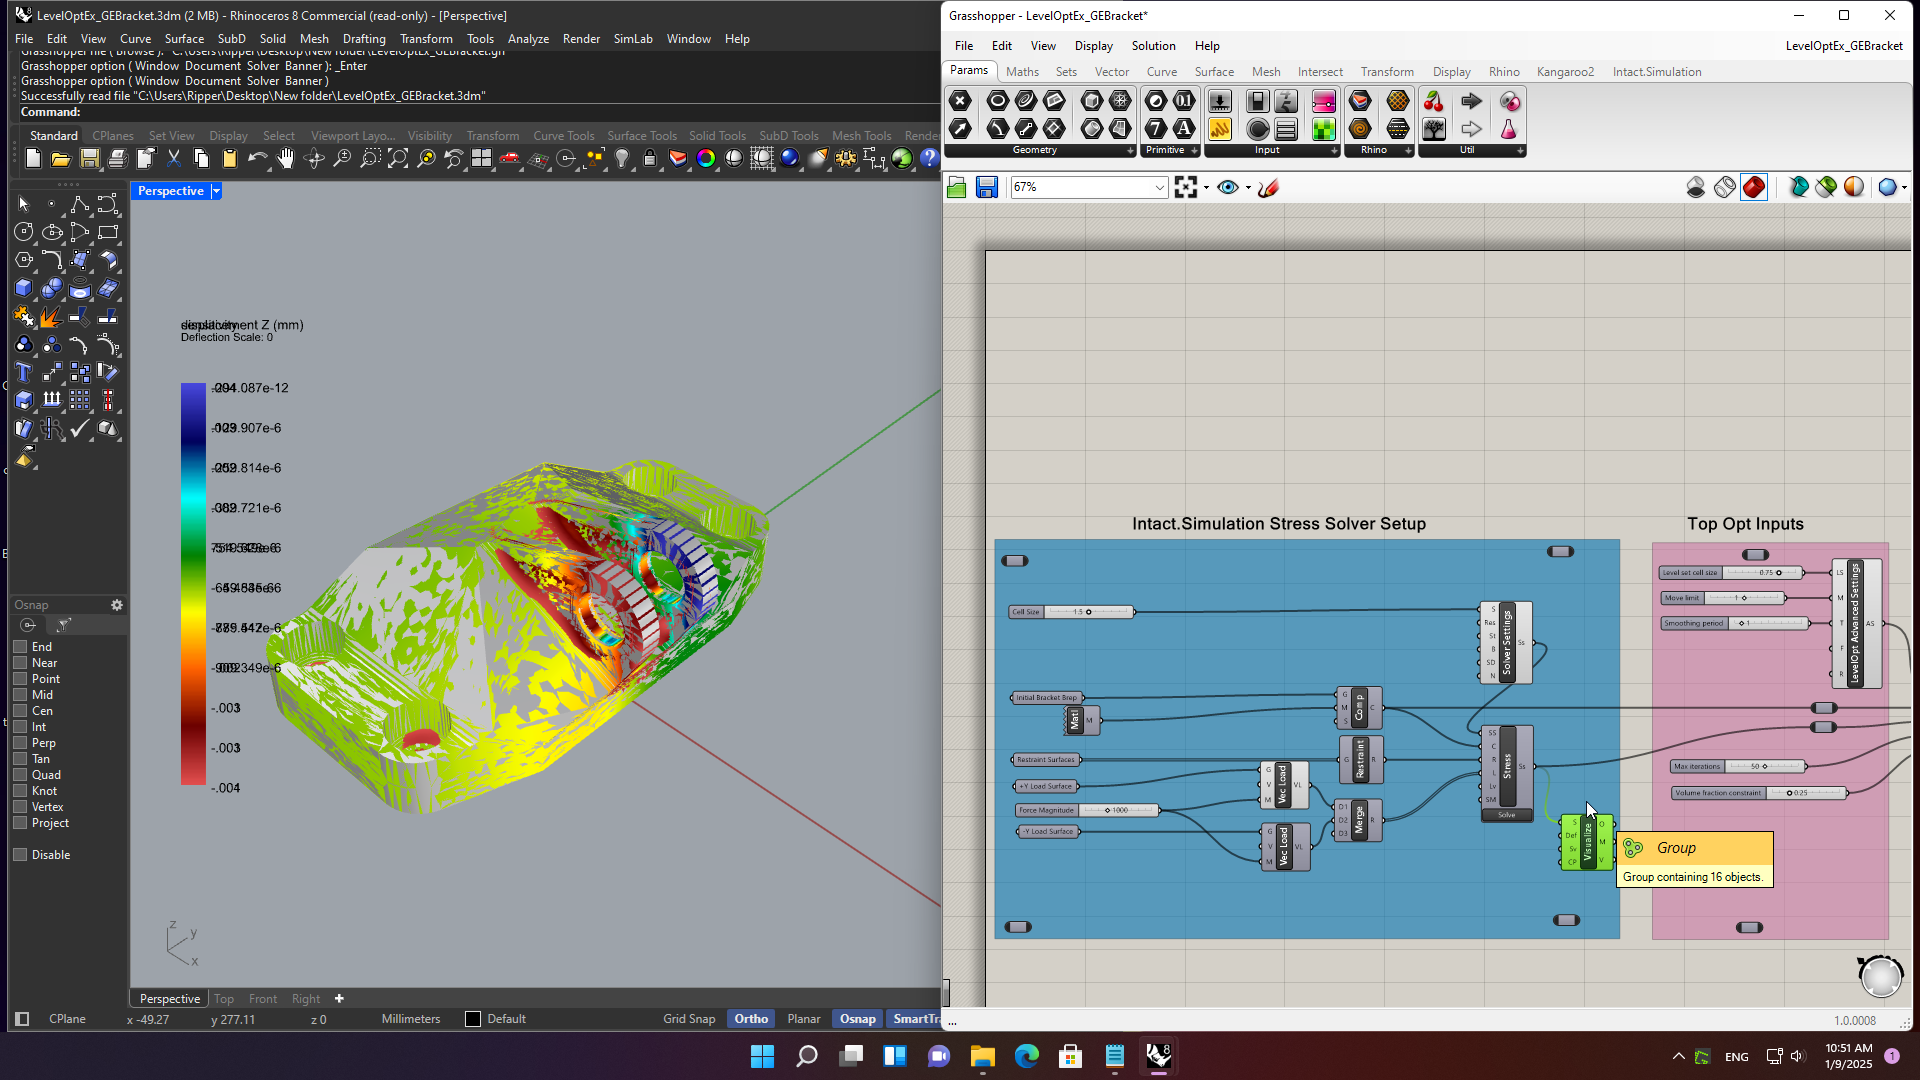Expand the Primitive panel in Params
Viewport: 1920px width, 1080px height.
pos(1194,151)
